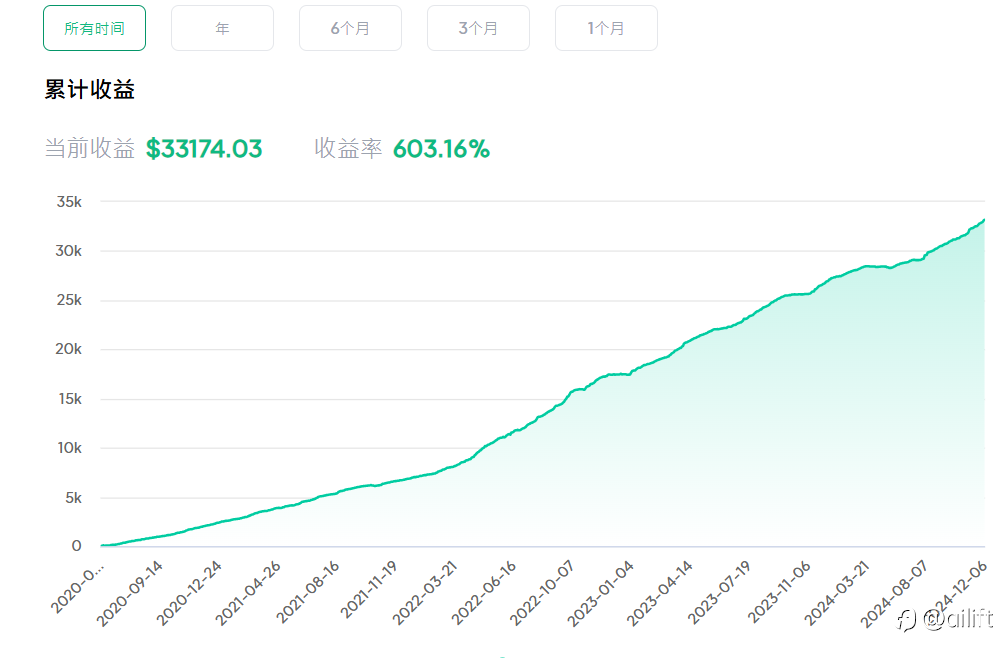Switch to the 年 range tab
The image size is (1004, 658).
tap(222, 28)
